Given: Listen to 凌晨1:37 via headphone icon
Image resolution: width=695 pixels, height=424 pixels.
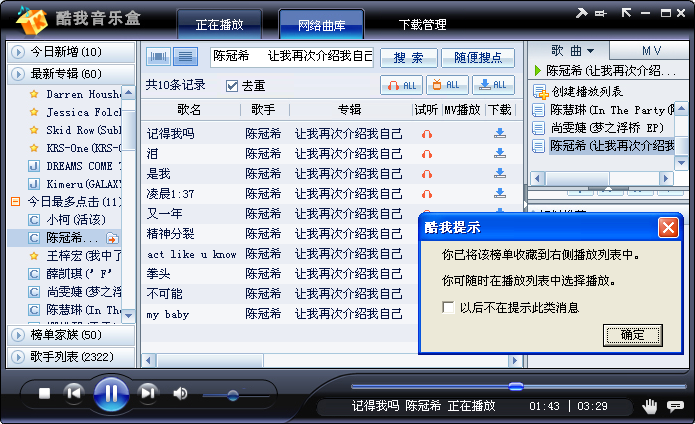Looking at the screenshot, I should (x=427, y=194).
